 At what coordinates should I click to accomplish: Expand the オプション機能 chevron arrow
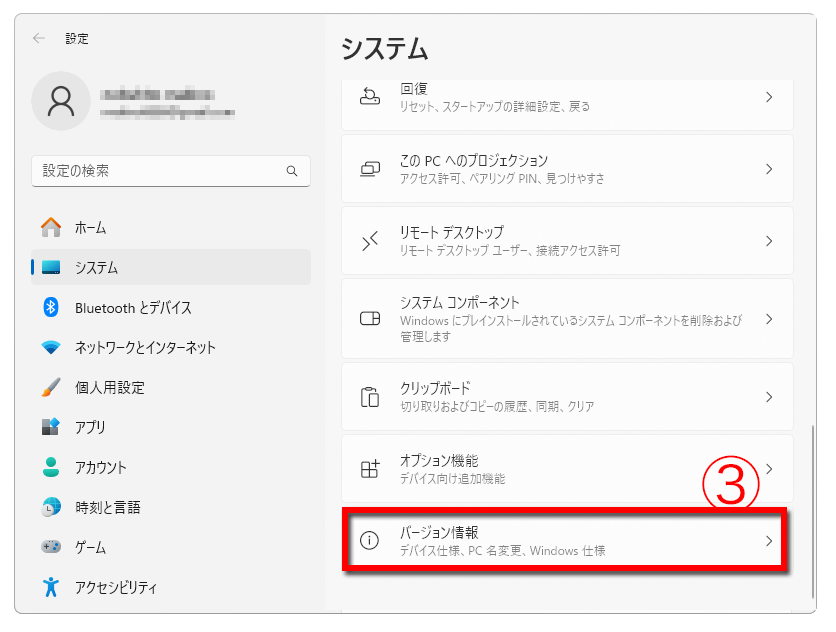[x=768, y=469]
